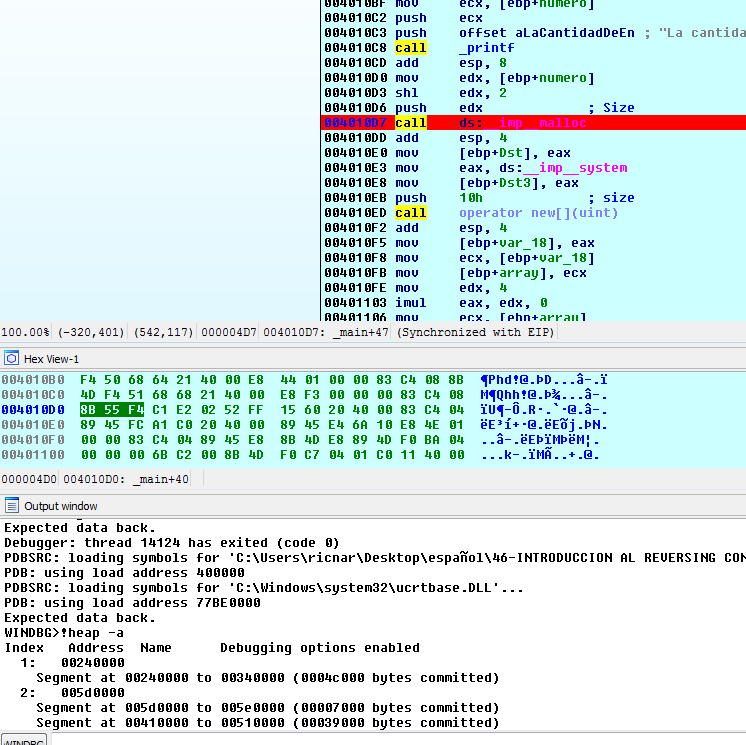Switch to the Output window tab

click(60, 506)
